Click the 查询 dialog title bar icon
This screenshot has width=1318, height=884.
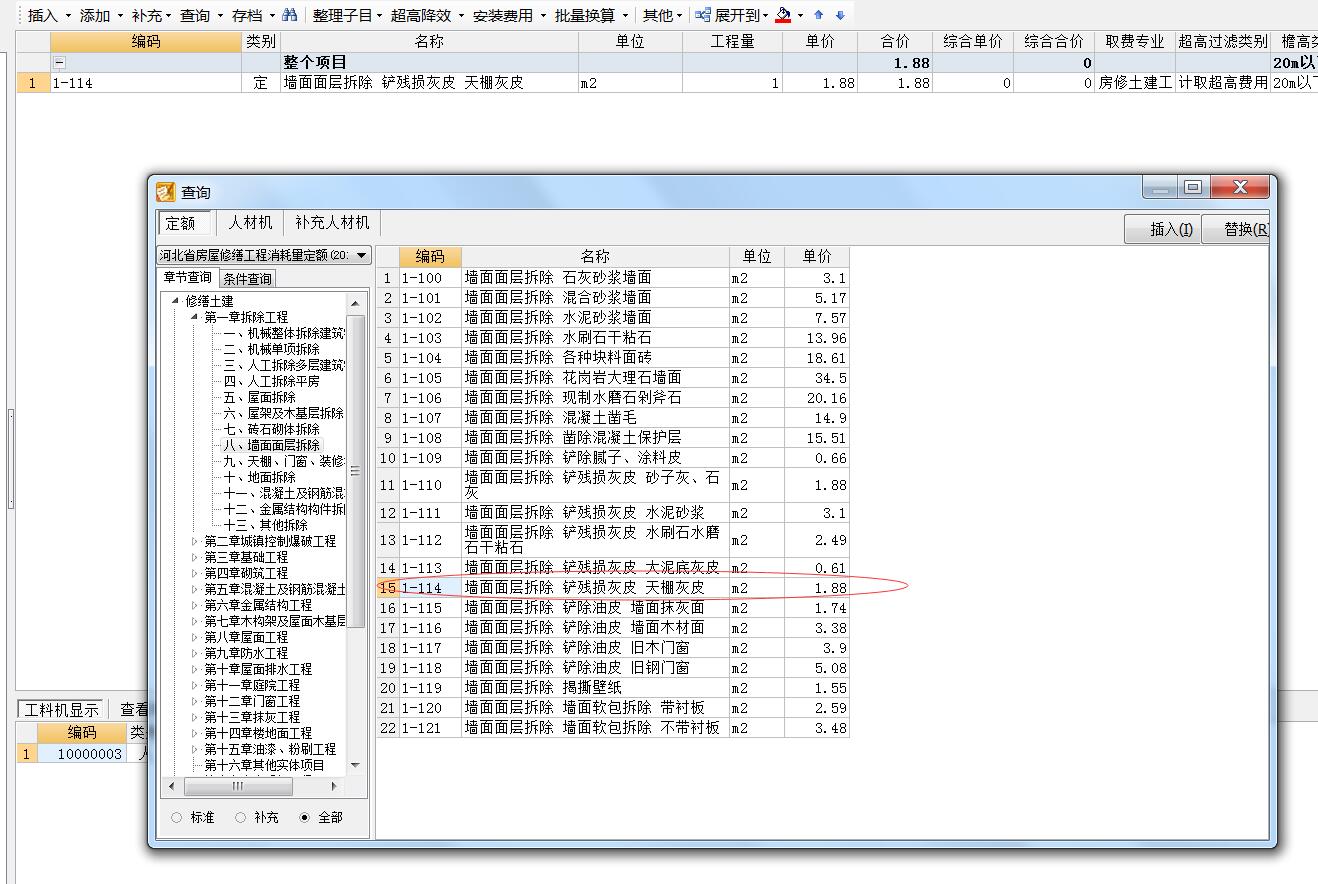tap(166, 192)
